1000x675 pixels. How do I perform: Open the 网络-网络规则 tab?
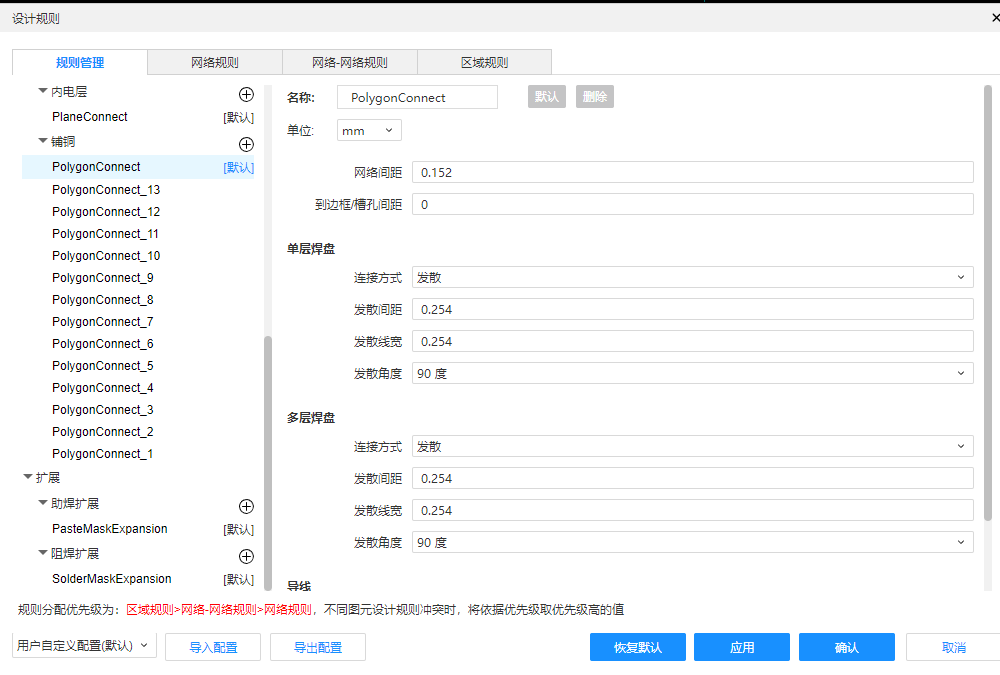tap(349, 62)
